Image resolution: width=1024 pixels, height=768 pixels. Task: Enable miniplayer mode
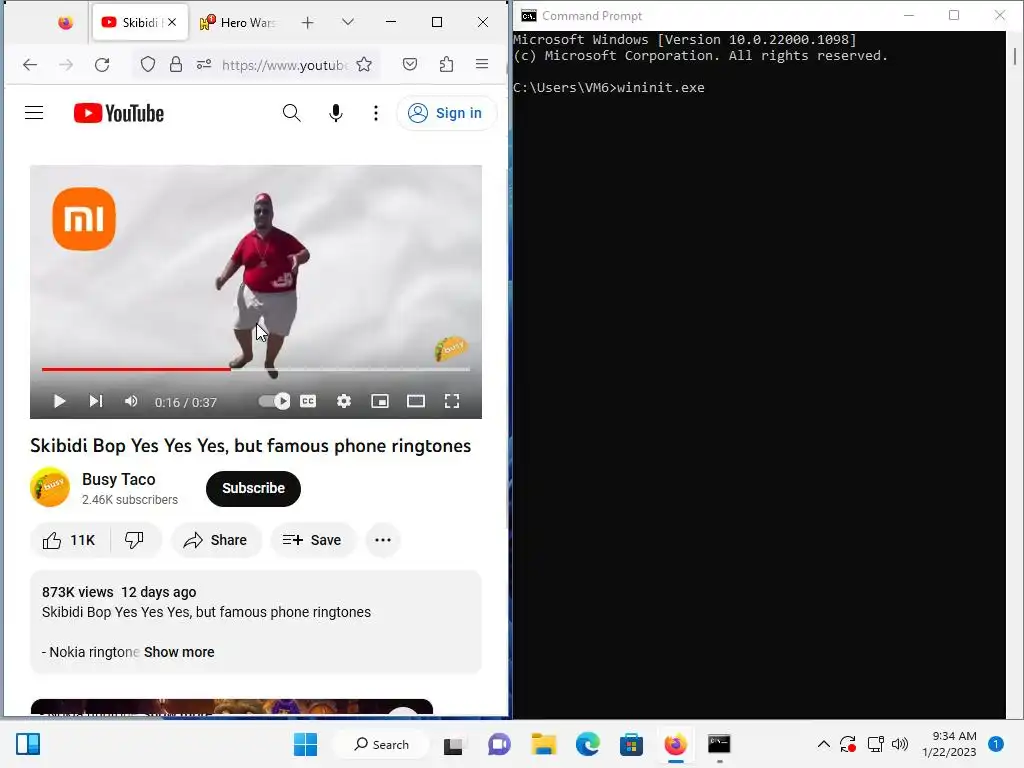[380, 401]
